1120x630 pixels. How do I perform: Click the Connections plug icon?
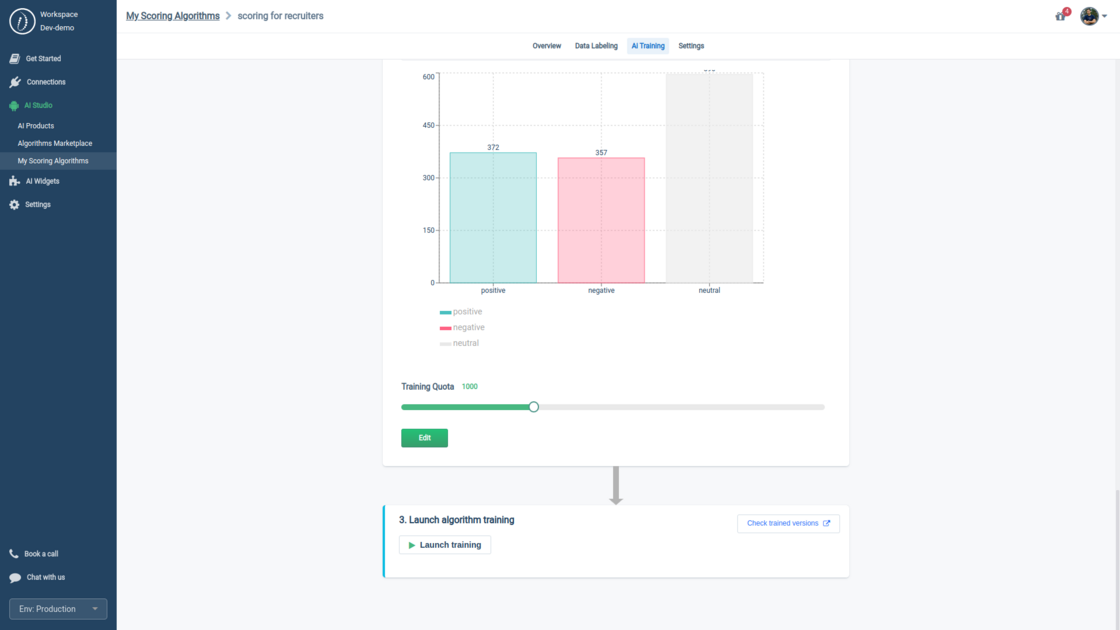(x=15, y=82)
